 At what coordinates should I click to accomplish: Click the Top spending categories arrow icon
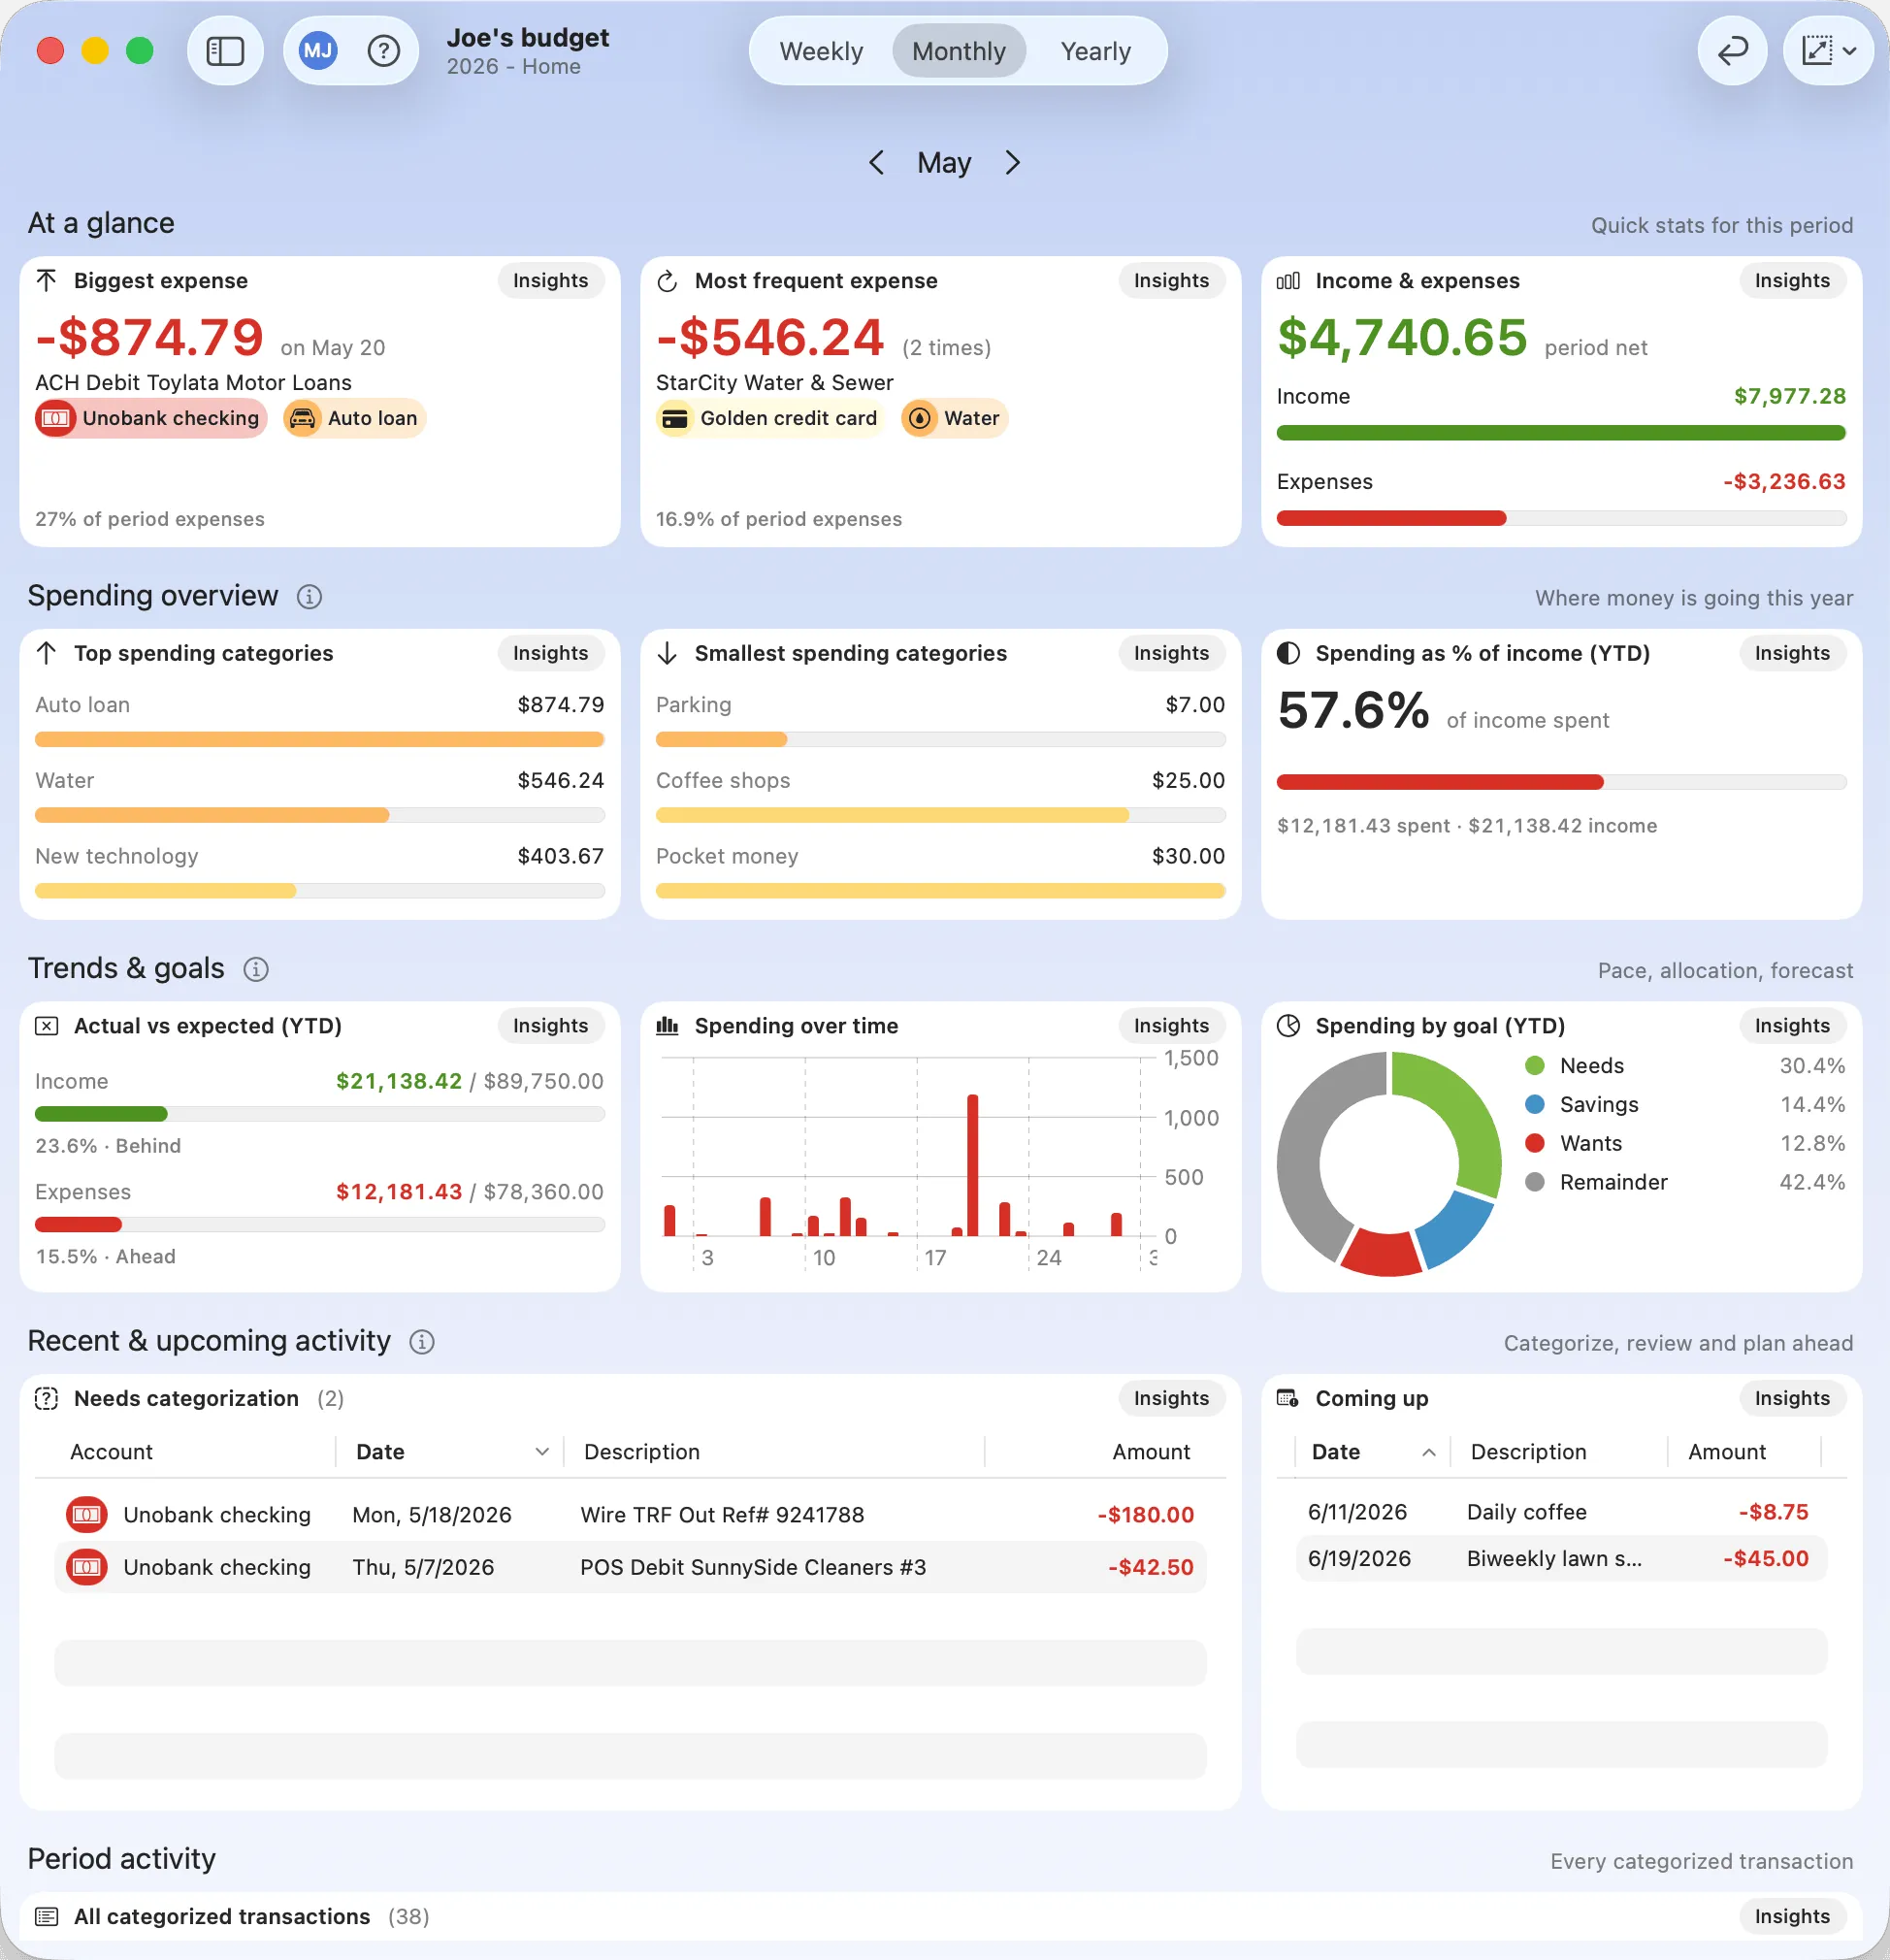click(46, 654)
